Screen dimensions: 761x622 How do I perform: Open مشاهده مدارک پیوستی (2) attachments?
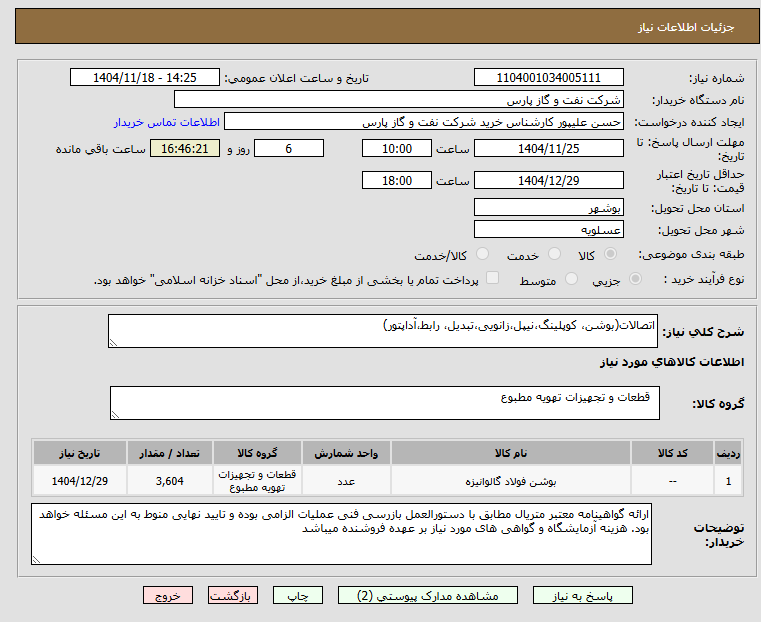point(428,595)
